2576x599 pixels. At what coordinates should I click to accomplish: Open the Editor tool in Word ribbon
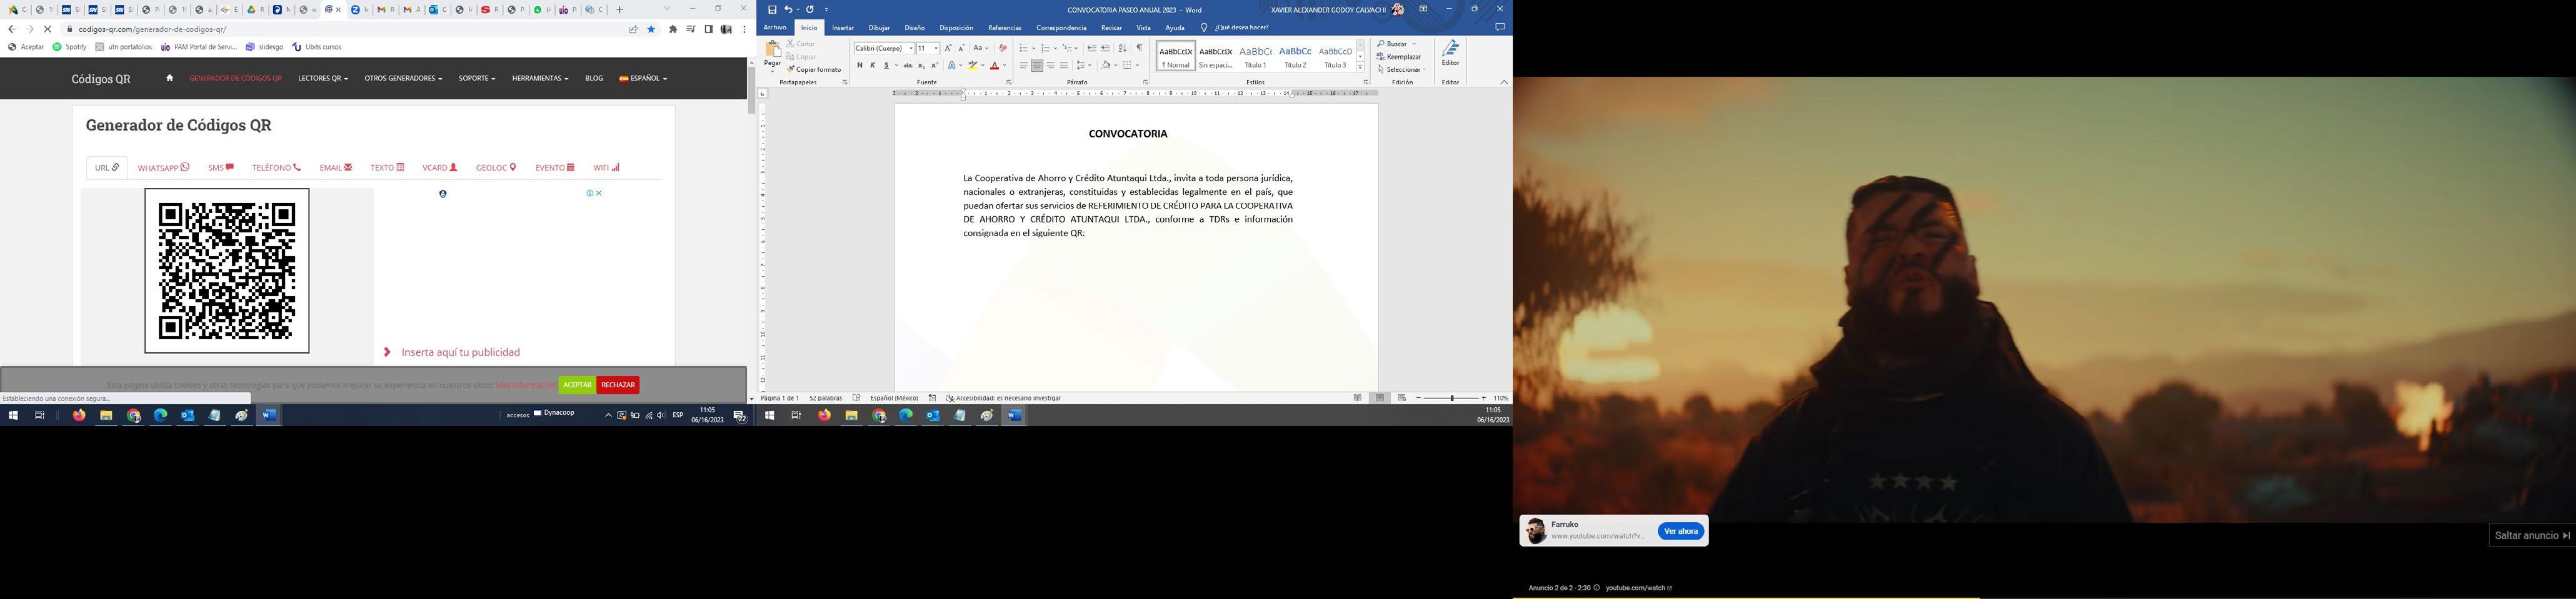[1450, 54]
